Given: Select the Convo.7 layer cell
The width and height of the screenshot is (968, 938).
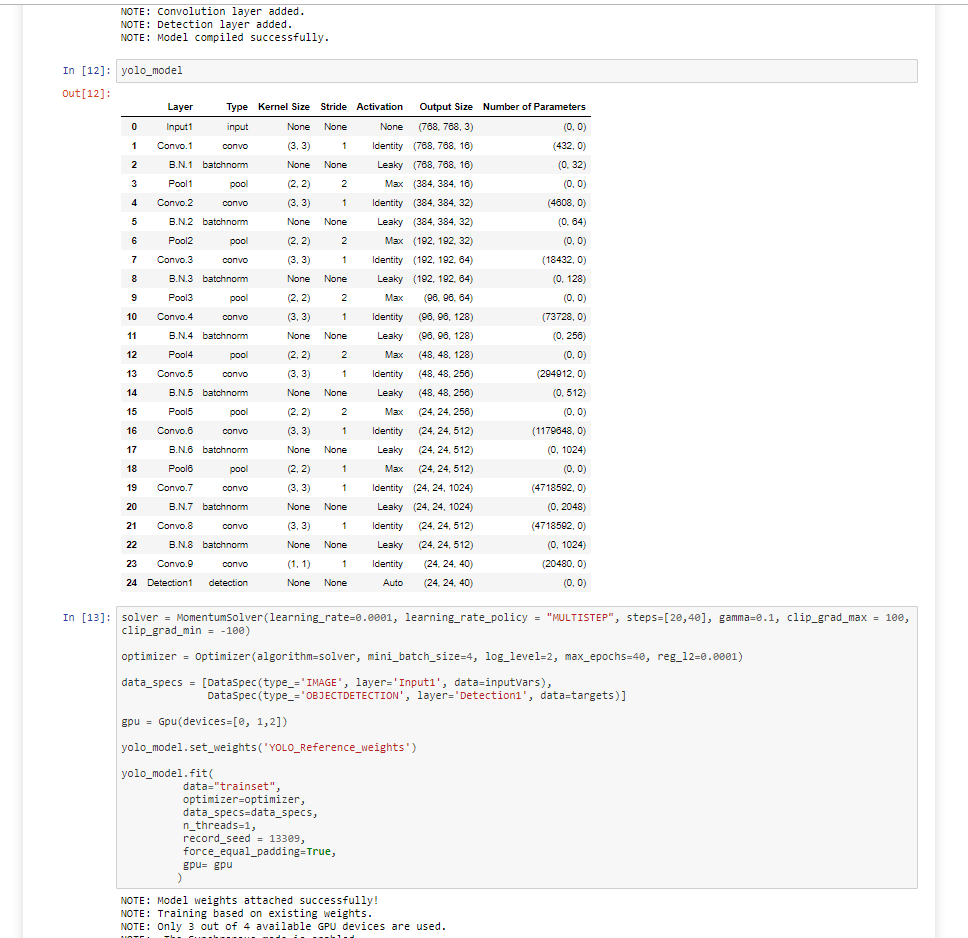Looking at the screenshot, I should coord(175,488).
